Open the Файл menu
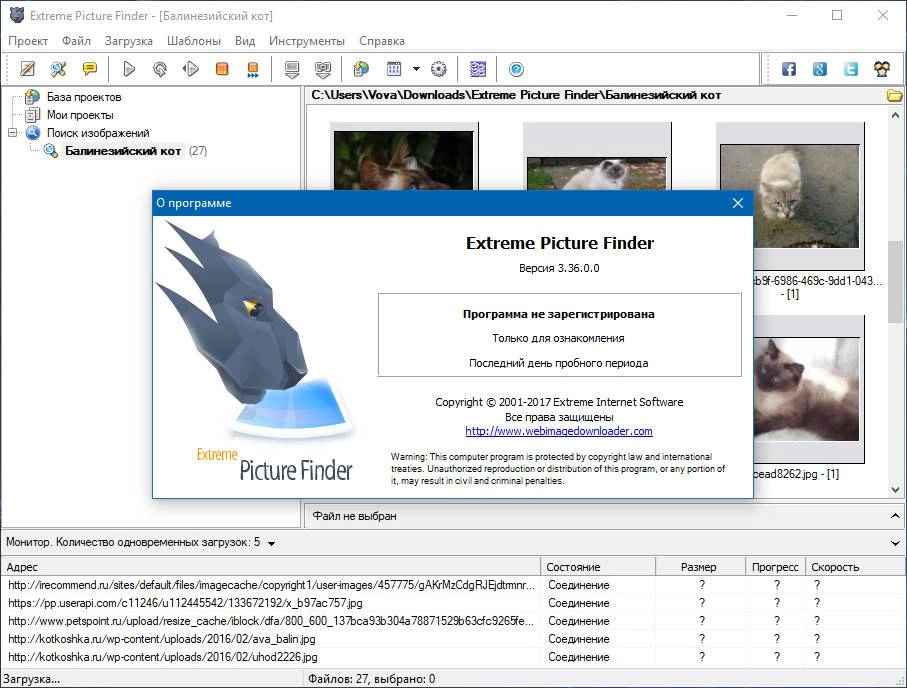 (76, 41)
